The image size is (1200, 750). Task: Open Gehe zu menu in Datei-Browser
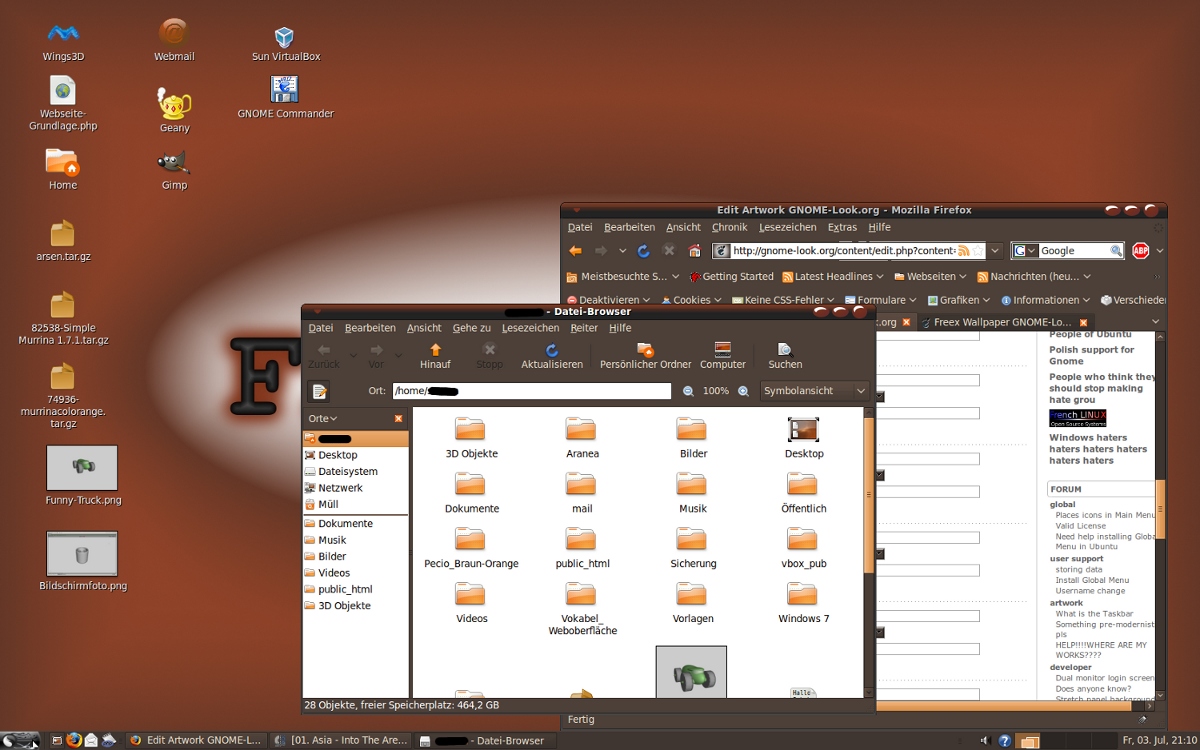coord(471,328)
